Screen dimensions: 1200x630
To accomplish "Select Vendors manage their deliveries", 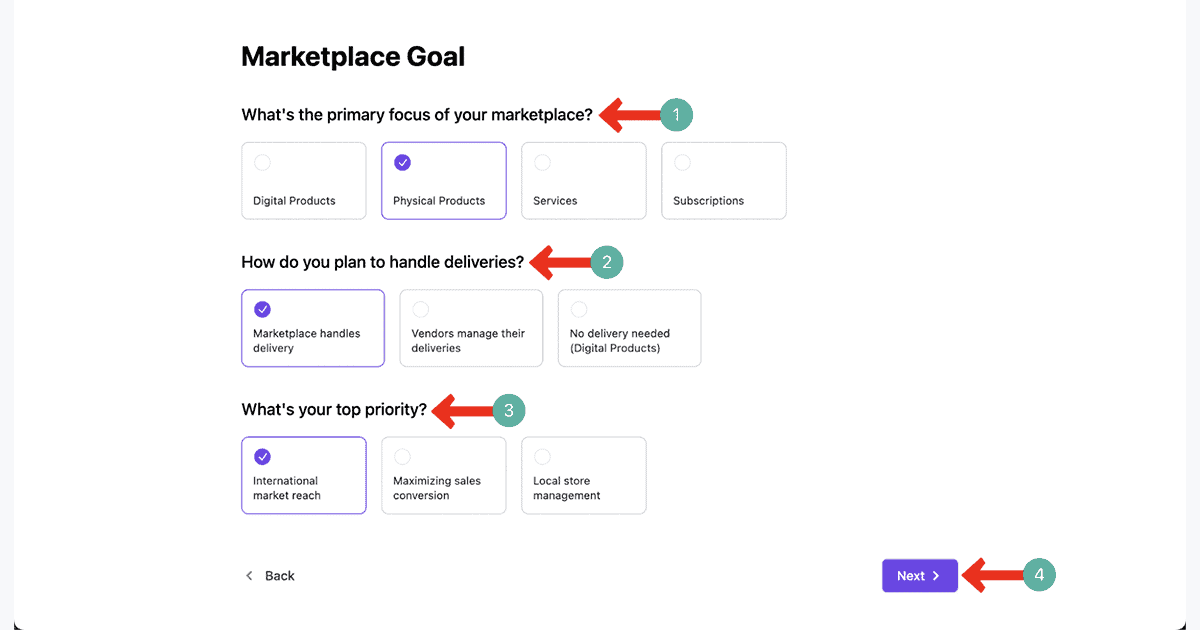I will (x=471, y=328).
